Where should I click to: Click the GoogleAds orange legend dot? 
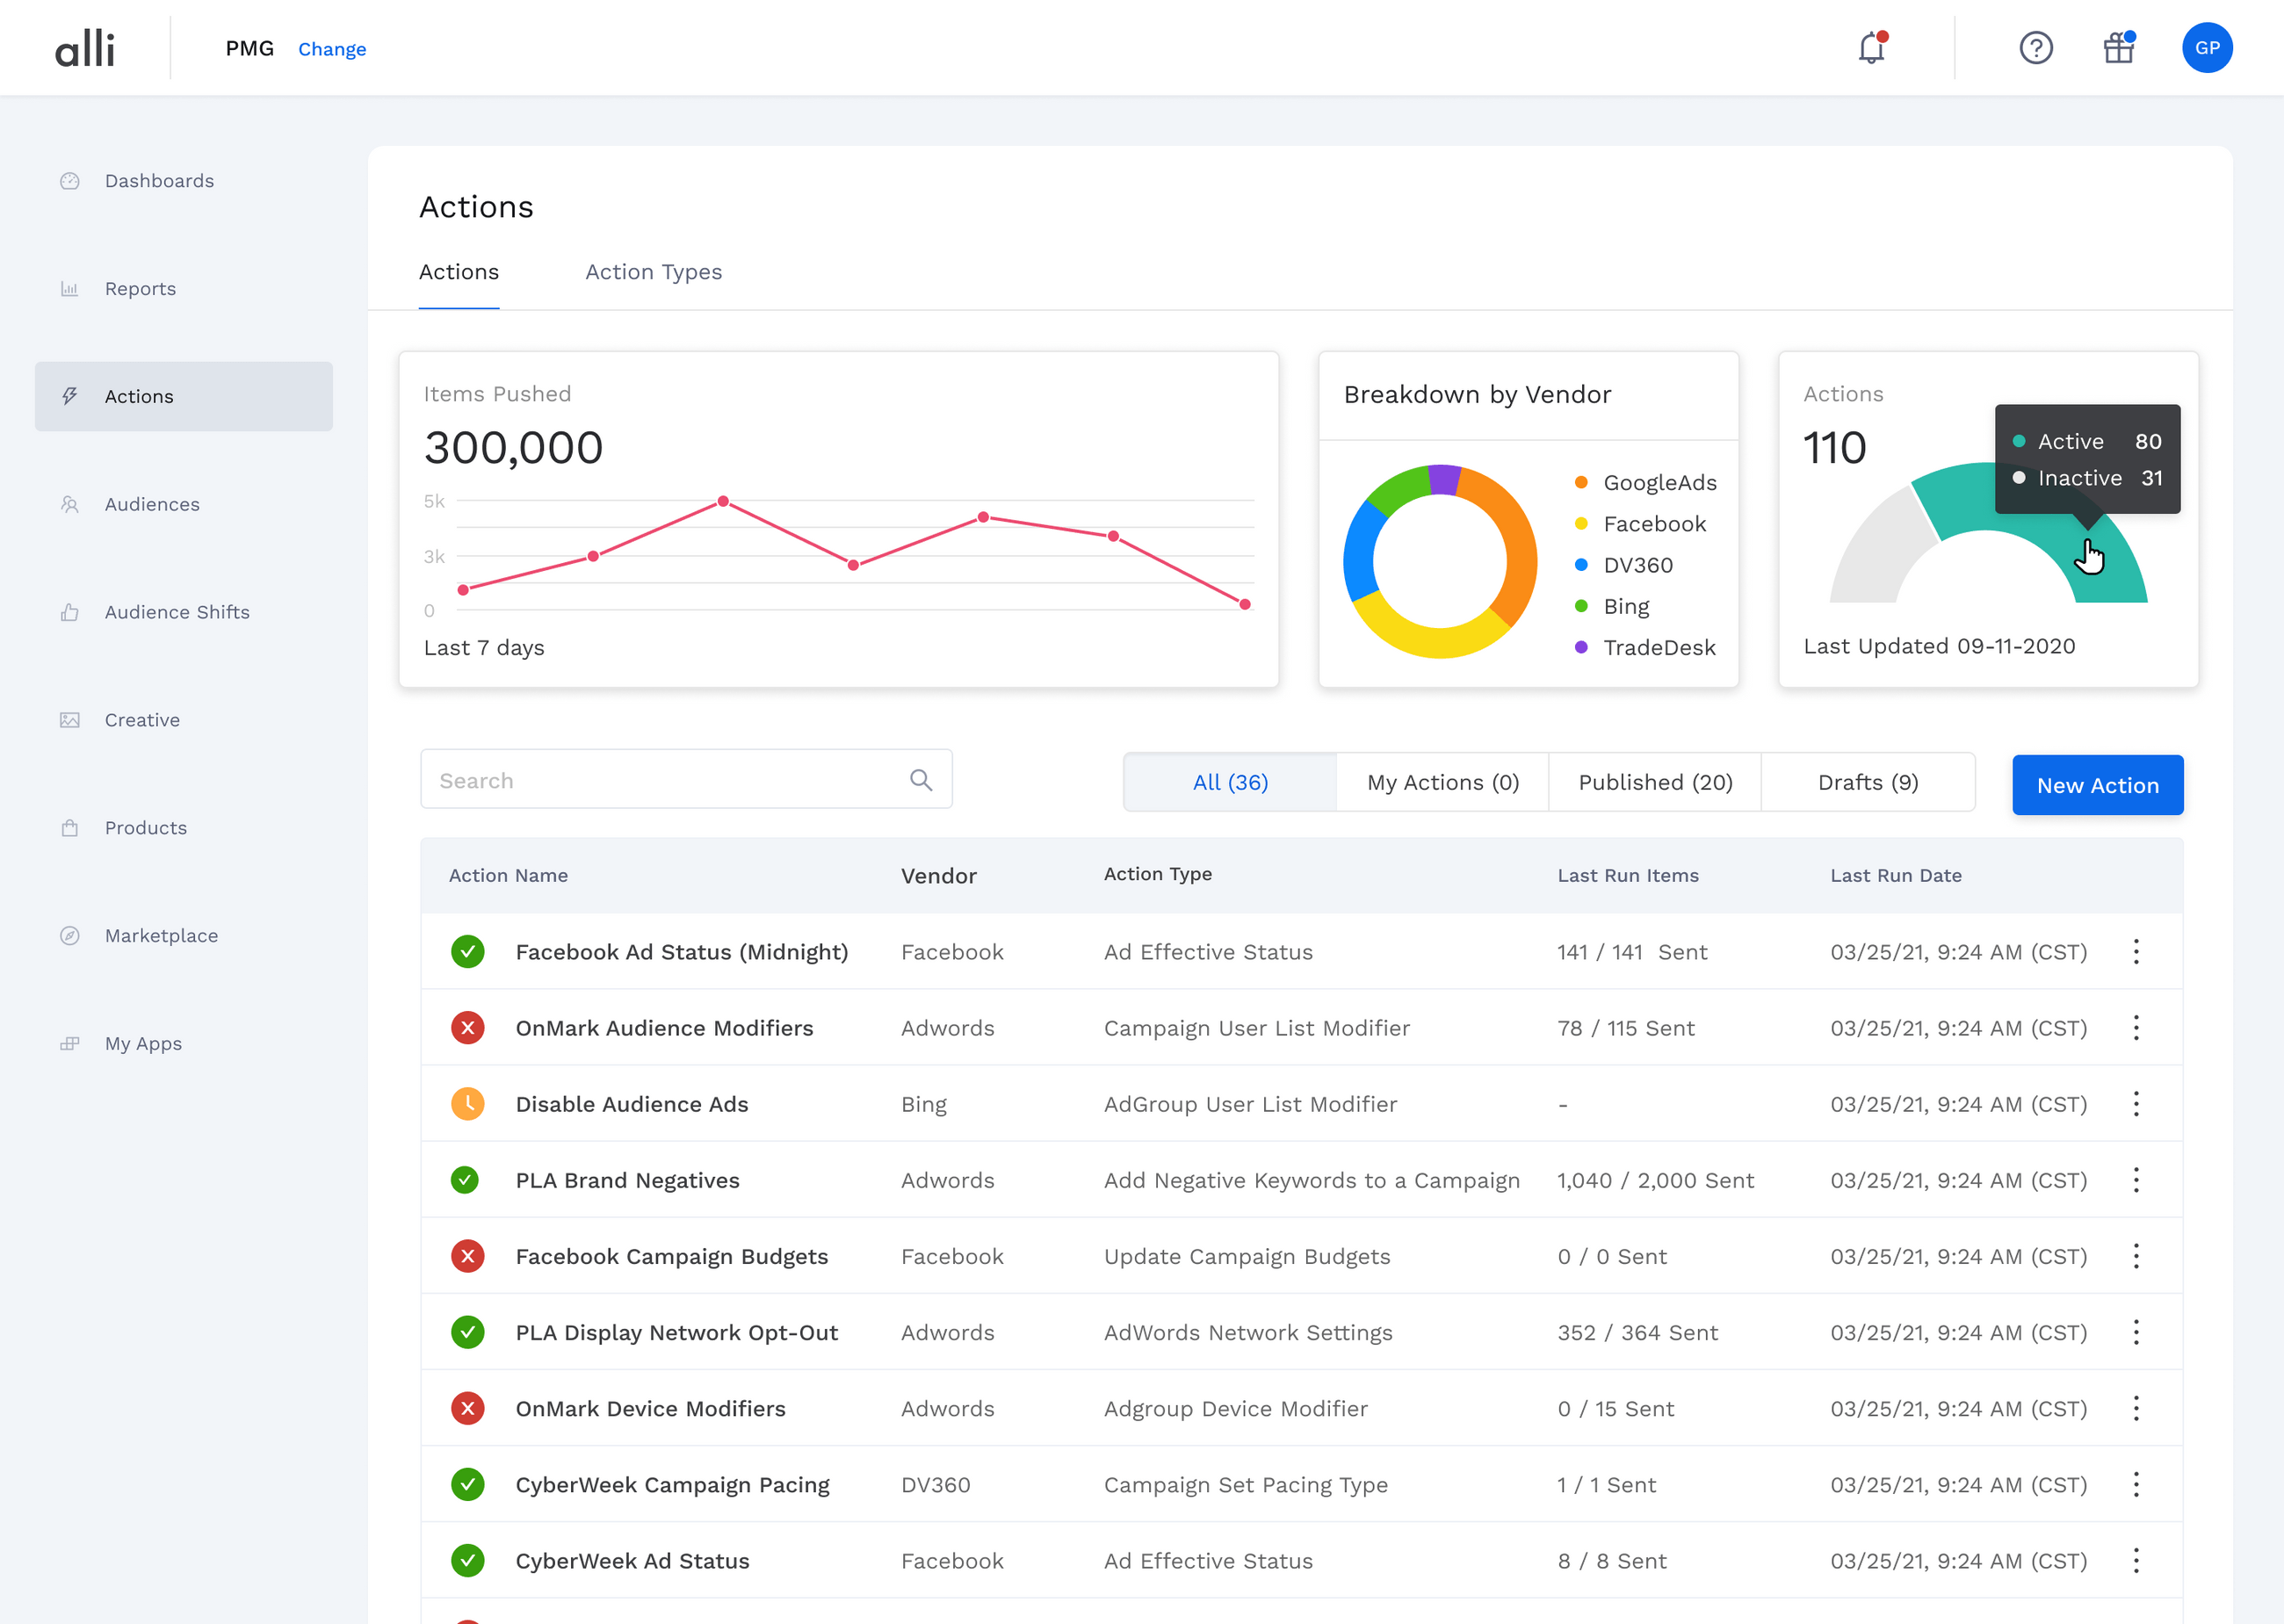pos(1581,482)
